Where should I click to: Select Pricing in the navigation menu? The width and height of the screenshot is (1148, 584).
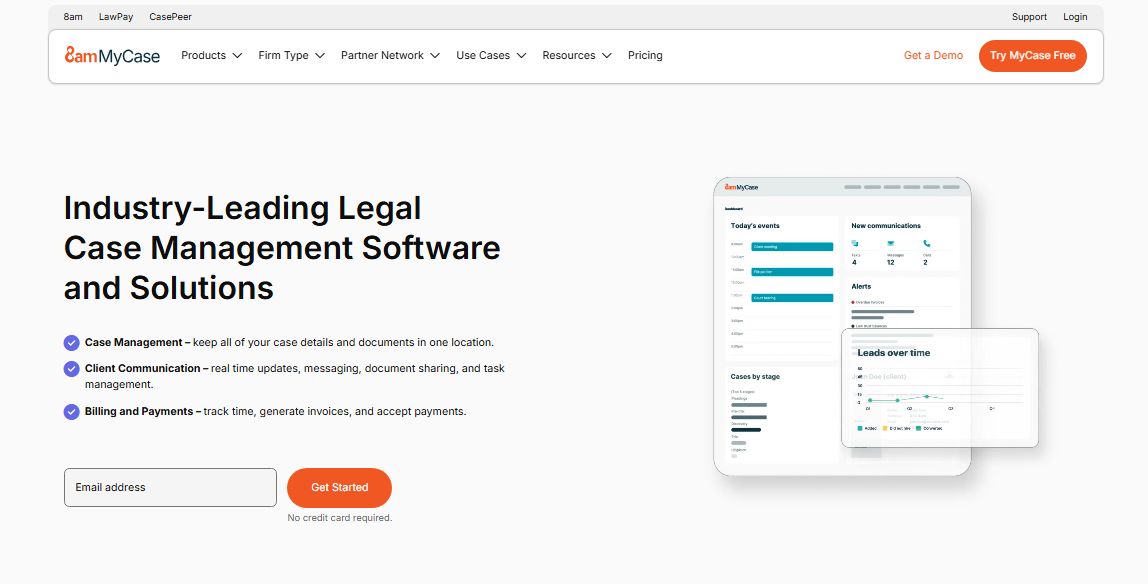[x=645, y=55]
